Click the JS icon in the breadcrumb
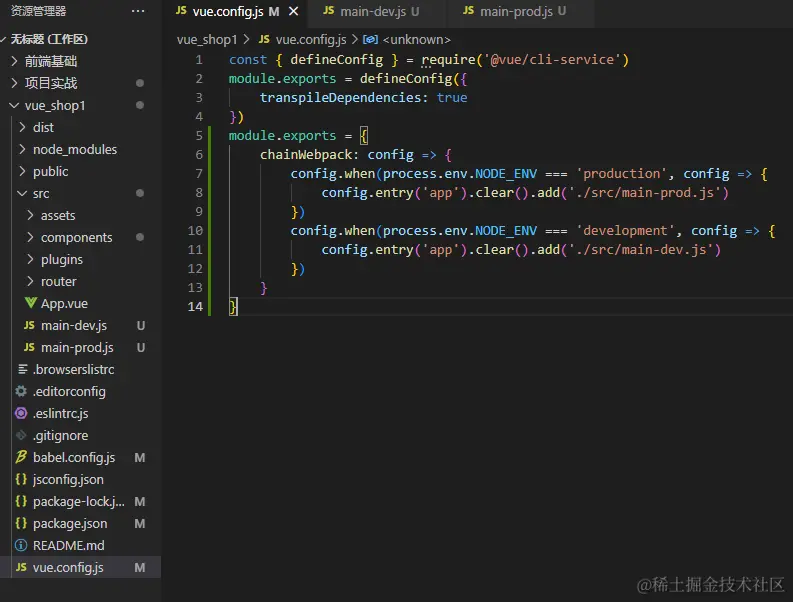The width and height of the screenshot is (793, 602). (x=264, y=39)
